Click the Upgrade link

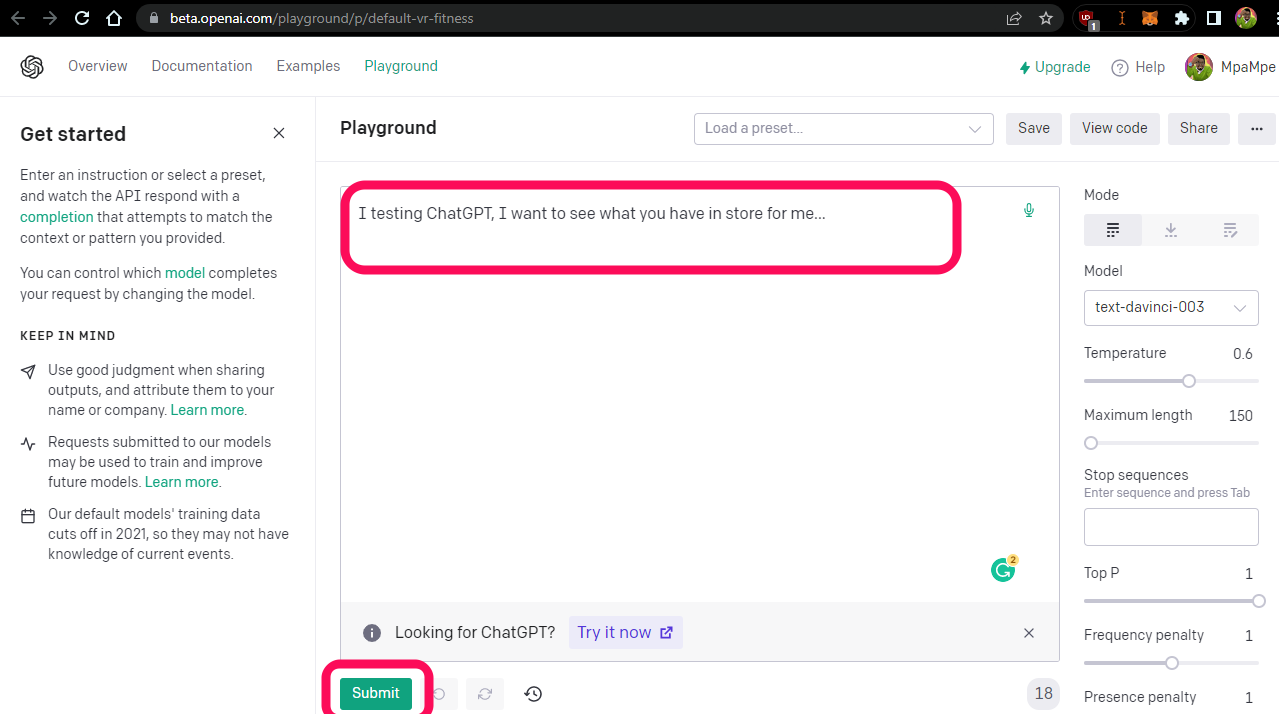1054,67
